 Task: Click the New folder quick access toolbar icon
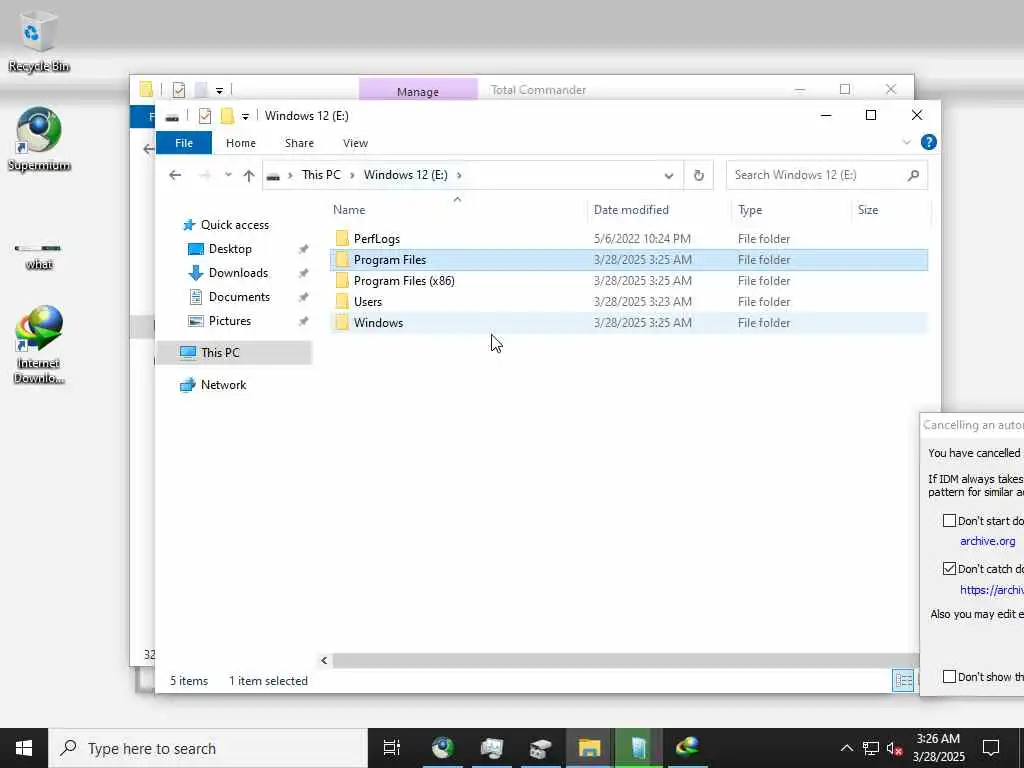(x=227, y=116)
